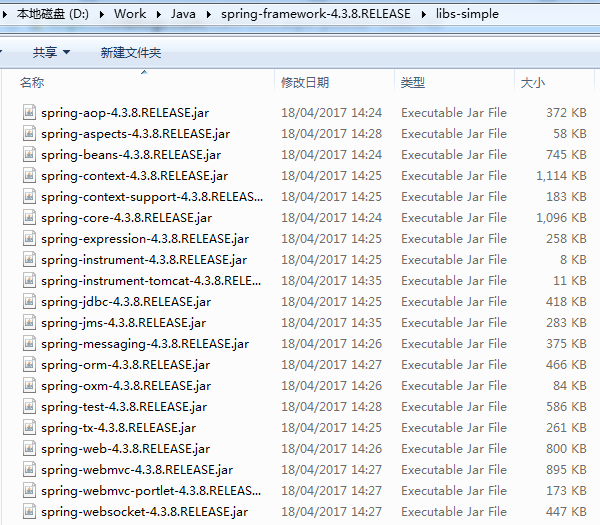Select spring-test-4.3.8.RELEASE.jar file name
Screen dimensions: 600x525
click(124, 407)
